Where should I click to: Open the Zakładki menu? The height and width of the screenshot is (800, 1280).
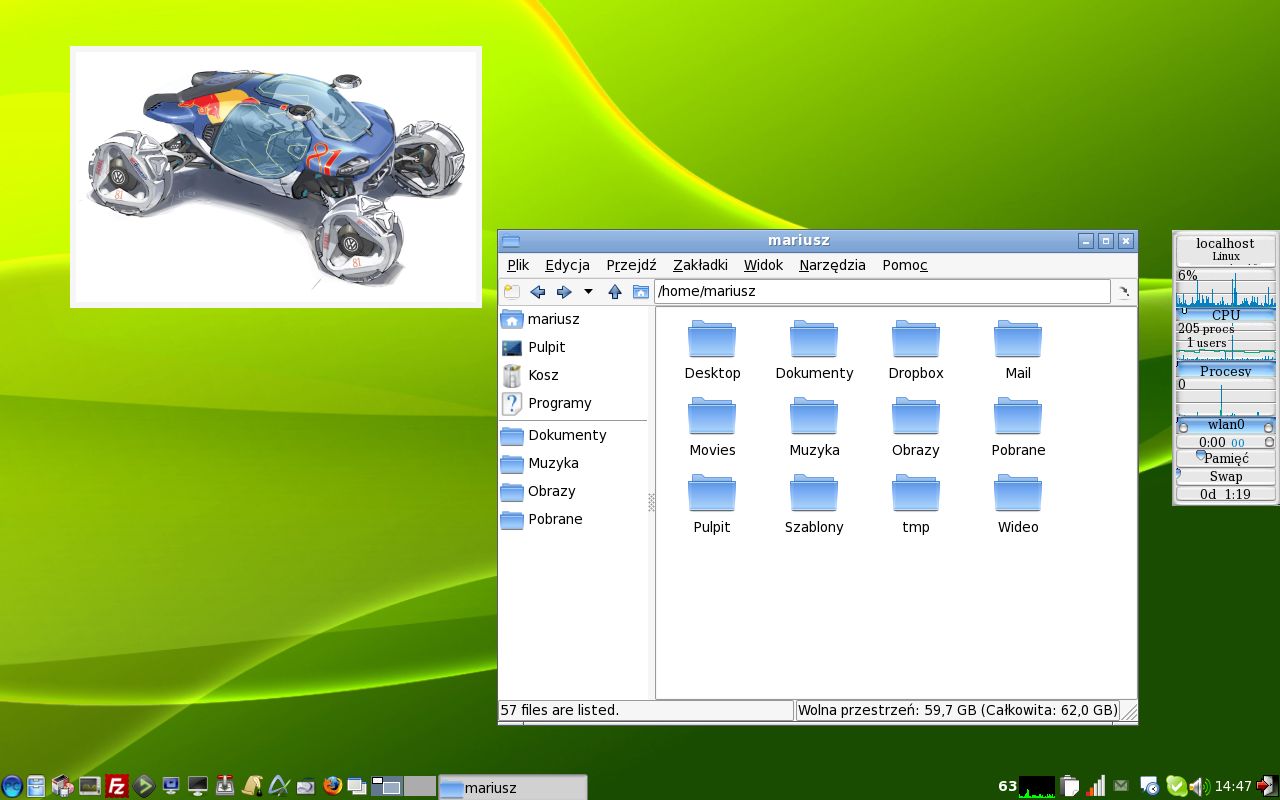coord(700,265)
